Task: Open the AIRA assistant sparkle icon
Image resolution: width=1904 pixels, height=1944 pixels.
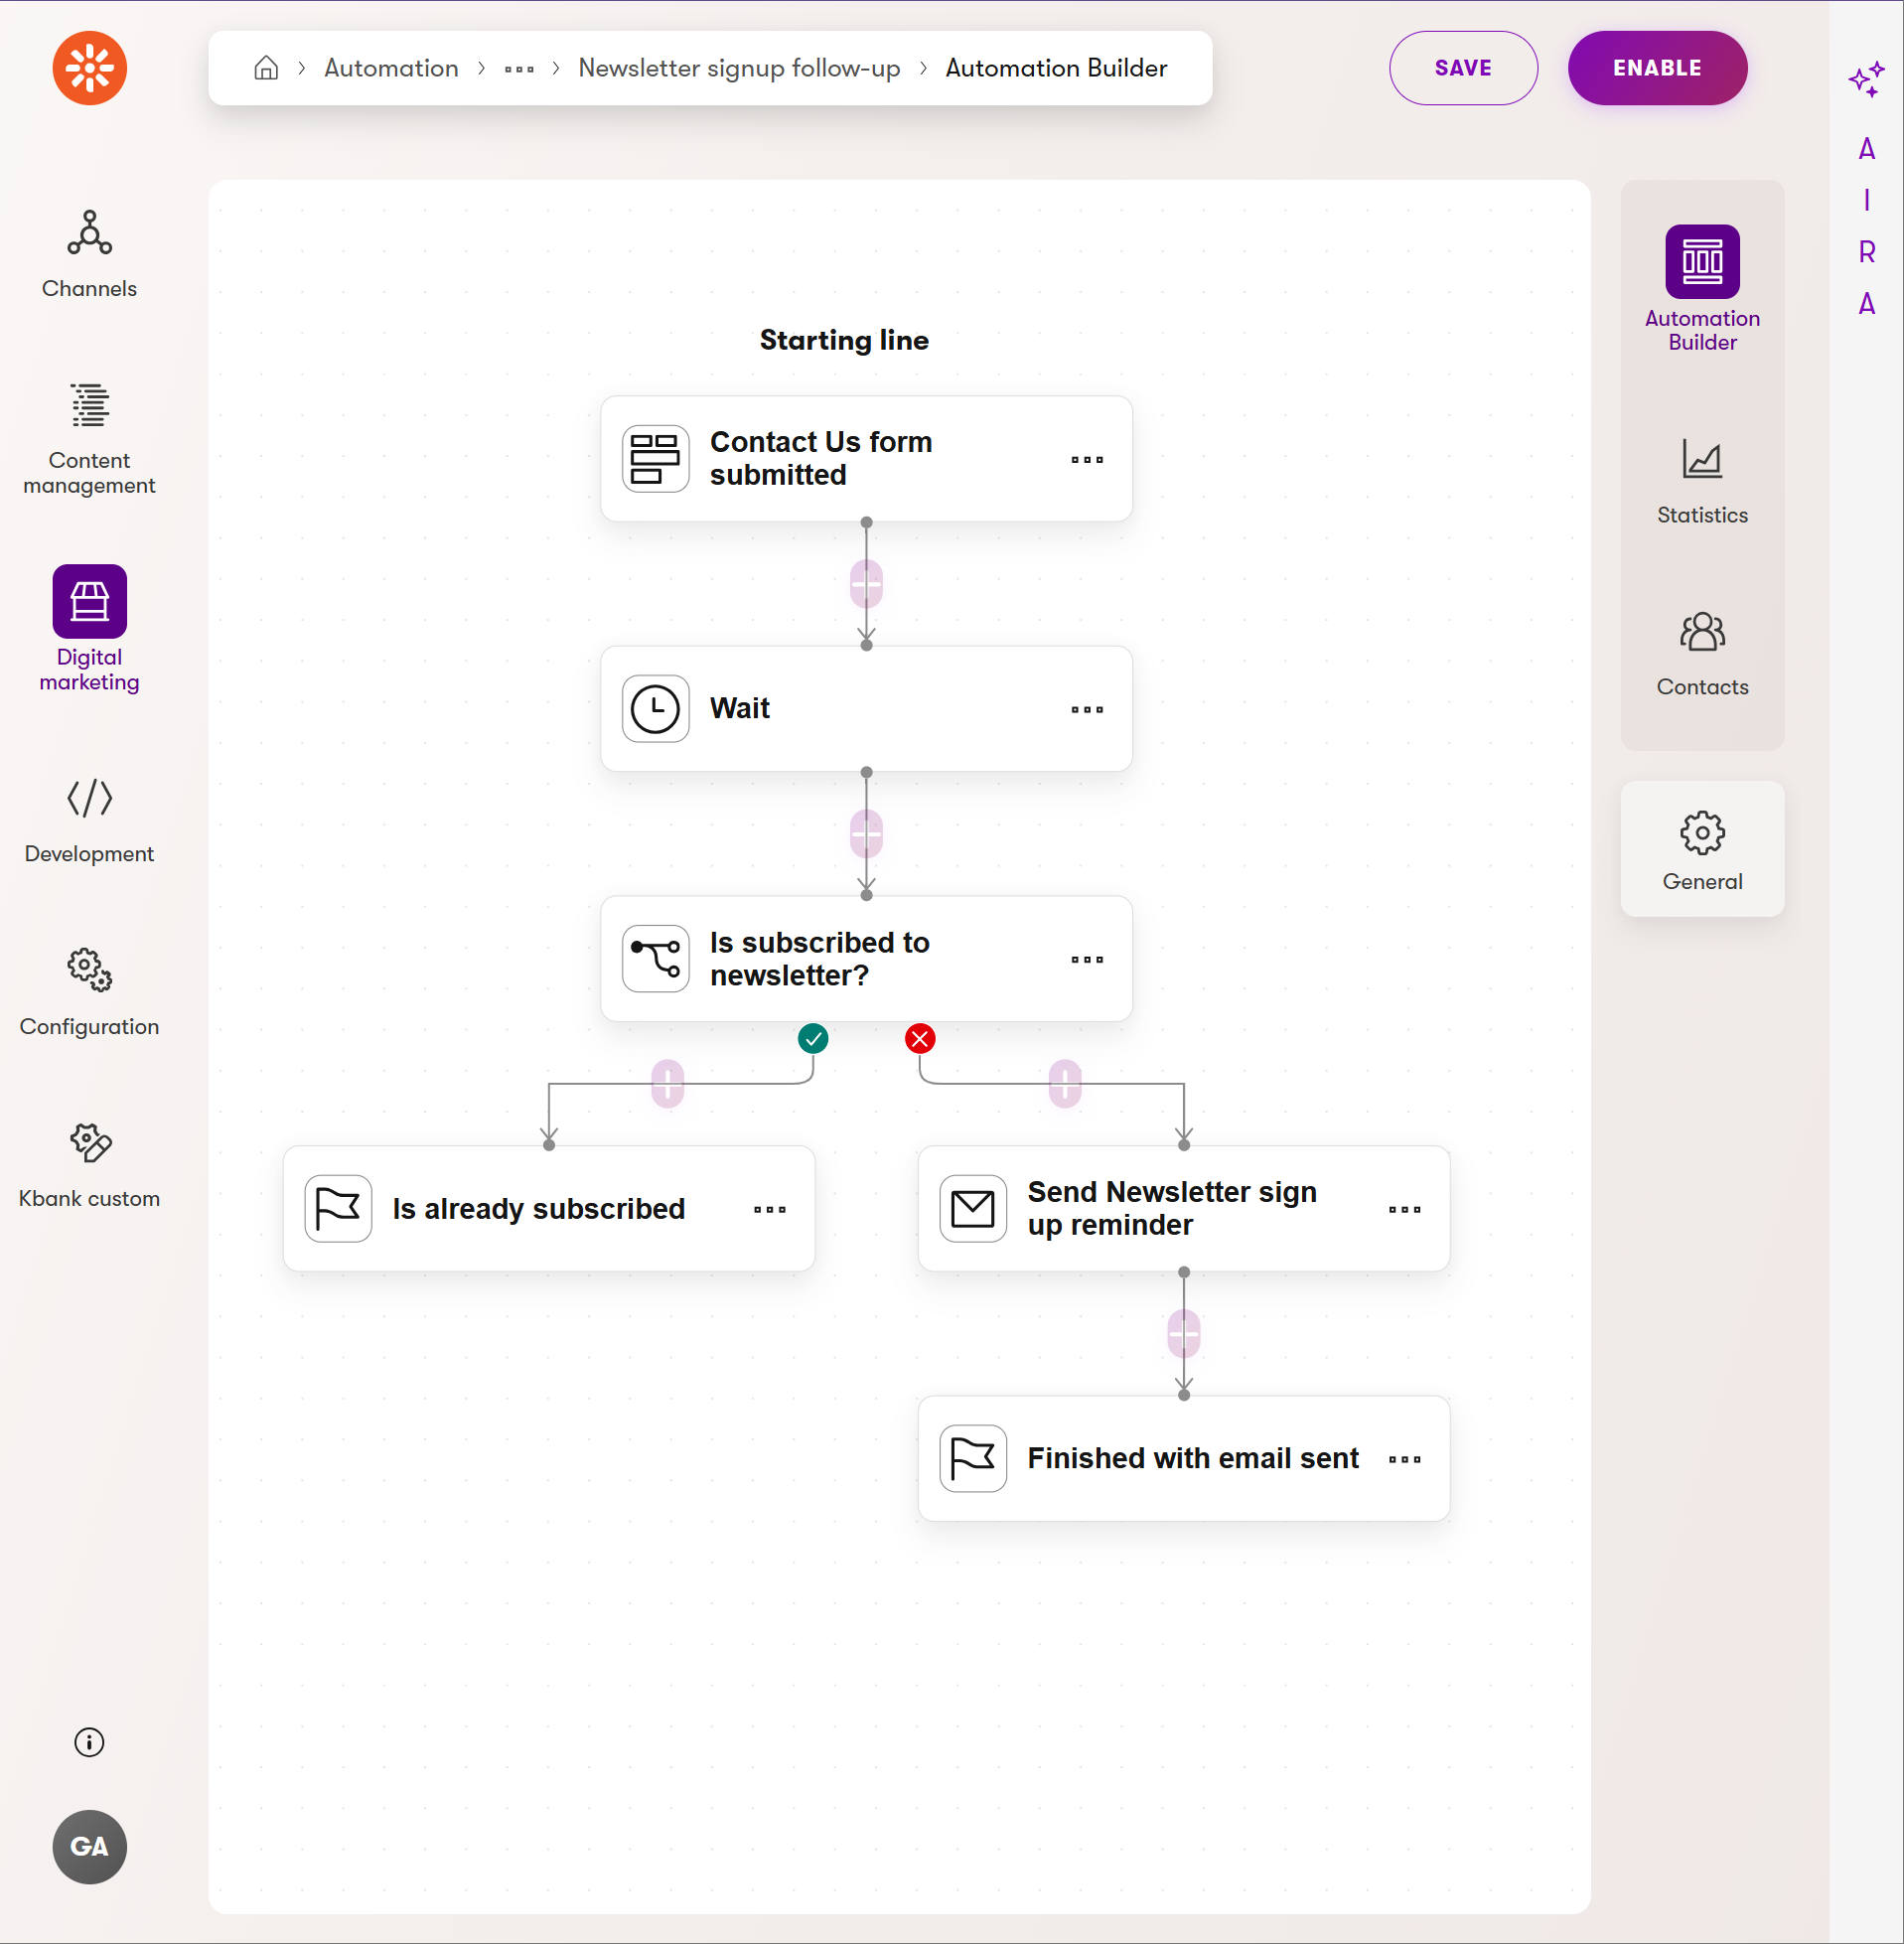Action: (x=1866, y=80)
